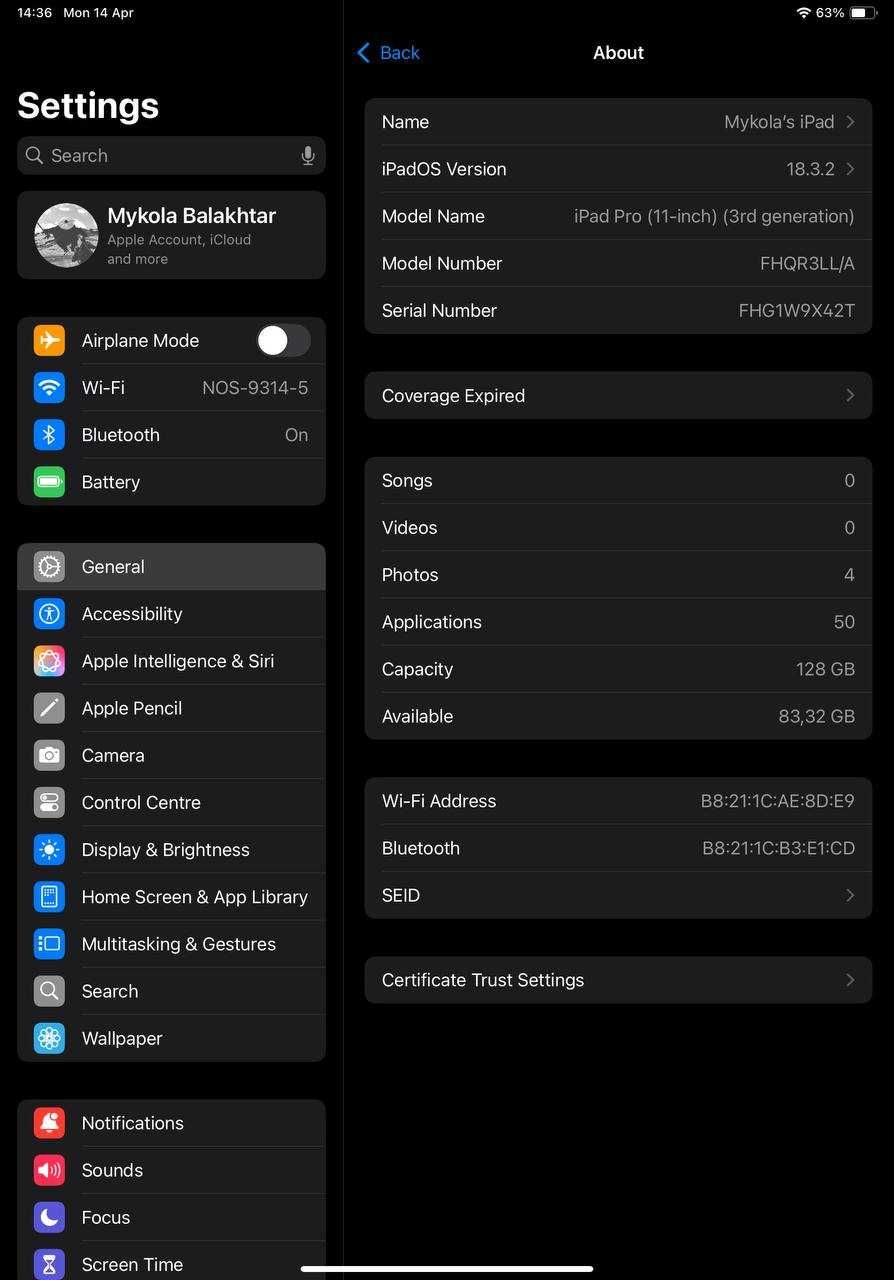Tap the Model Number FHQR3LL/A value
This screenshot has width=894, height=1280.
807,263
